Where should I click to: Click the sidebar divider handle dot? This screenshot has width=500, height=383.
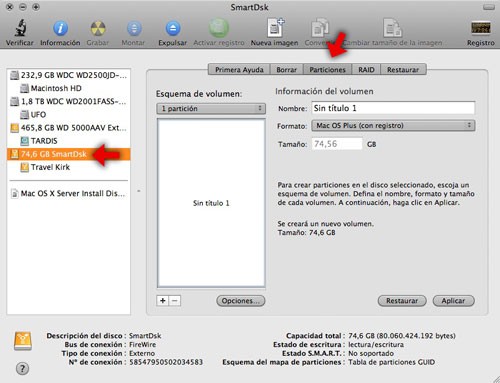point(139,191)
